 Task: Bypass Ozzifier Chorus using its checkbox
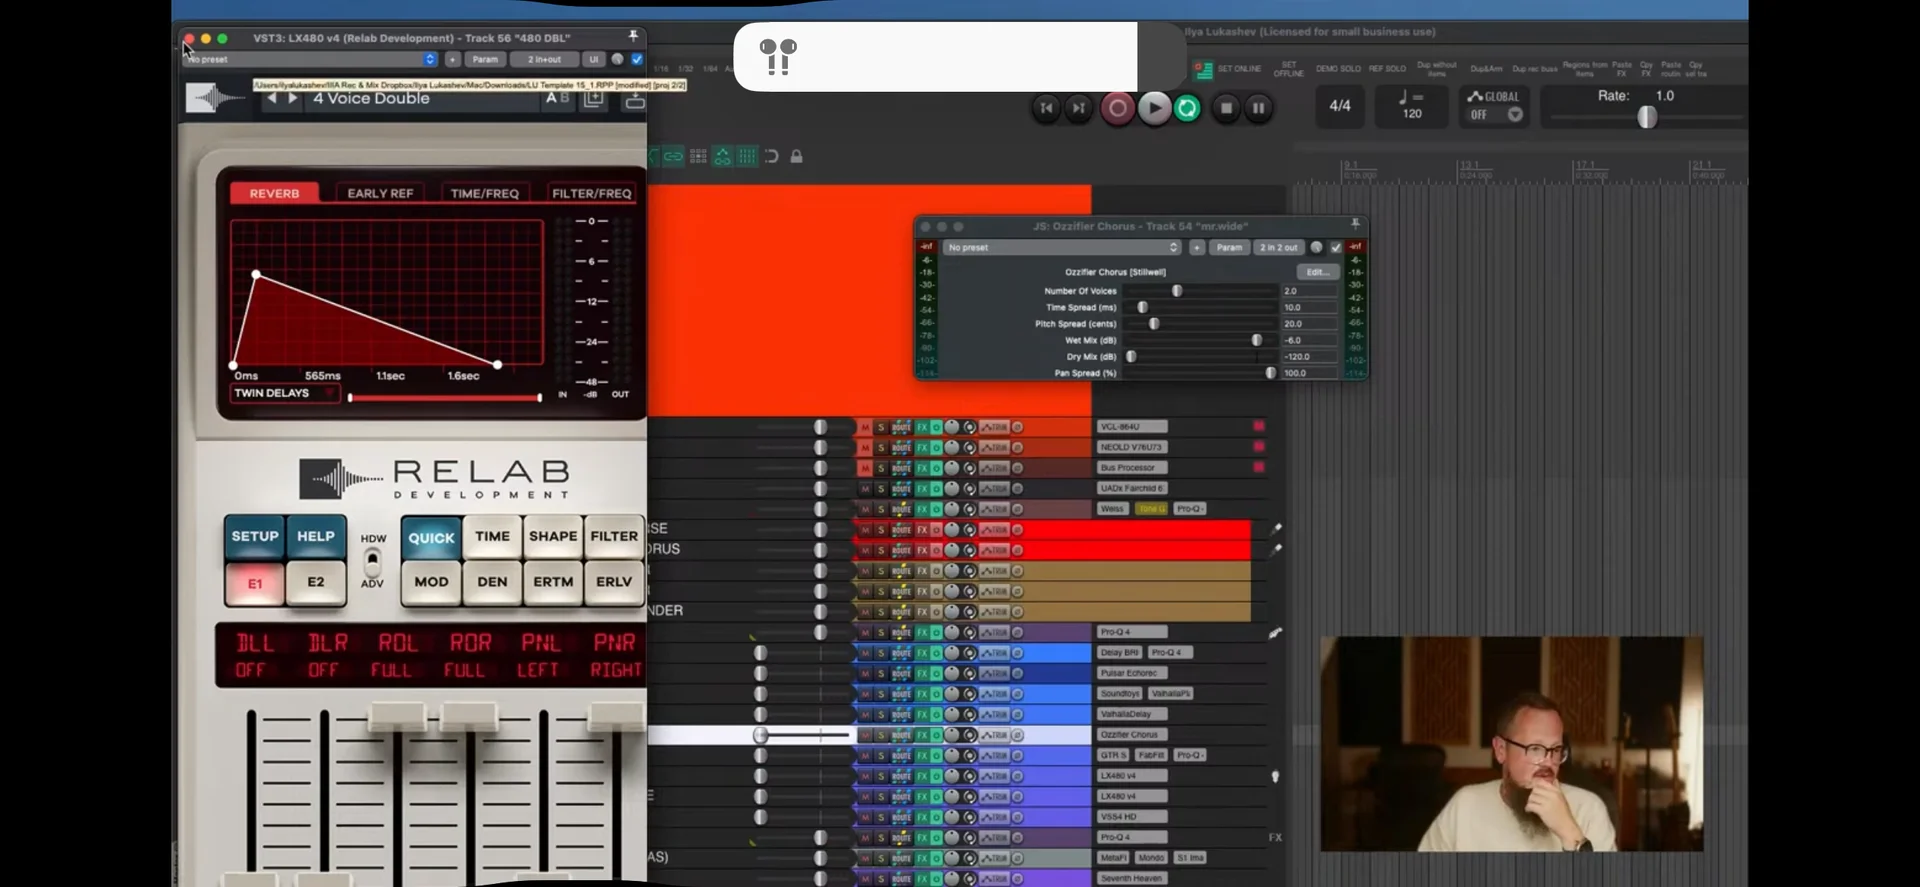pos(1336,247)
